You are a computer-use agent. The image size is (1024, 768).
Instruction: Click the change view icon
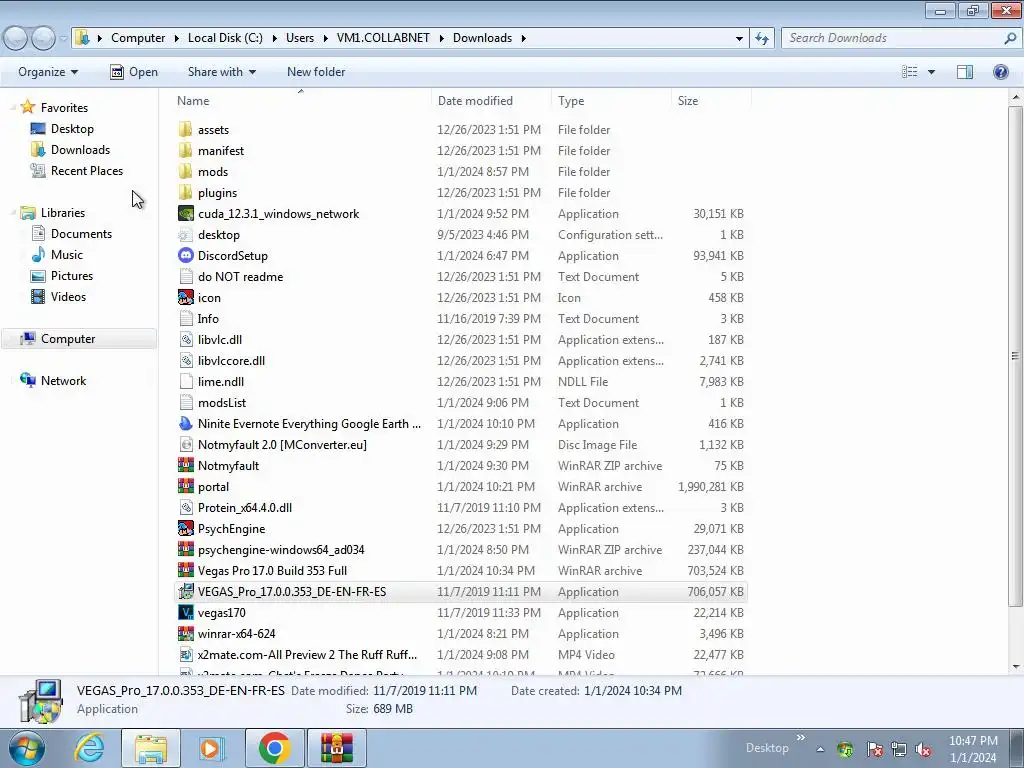coord(909,72)
